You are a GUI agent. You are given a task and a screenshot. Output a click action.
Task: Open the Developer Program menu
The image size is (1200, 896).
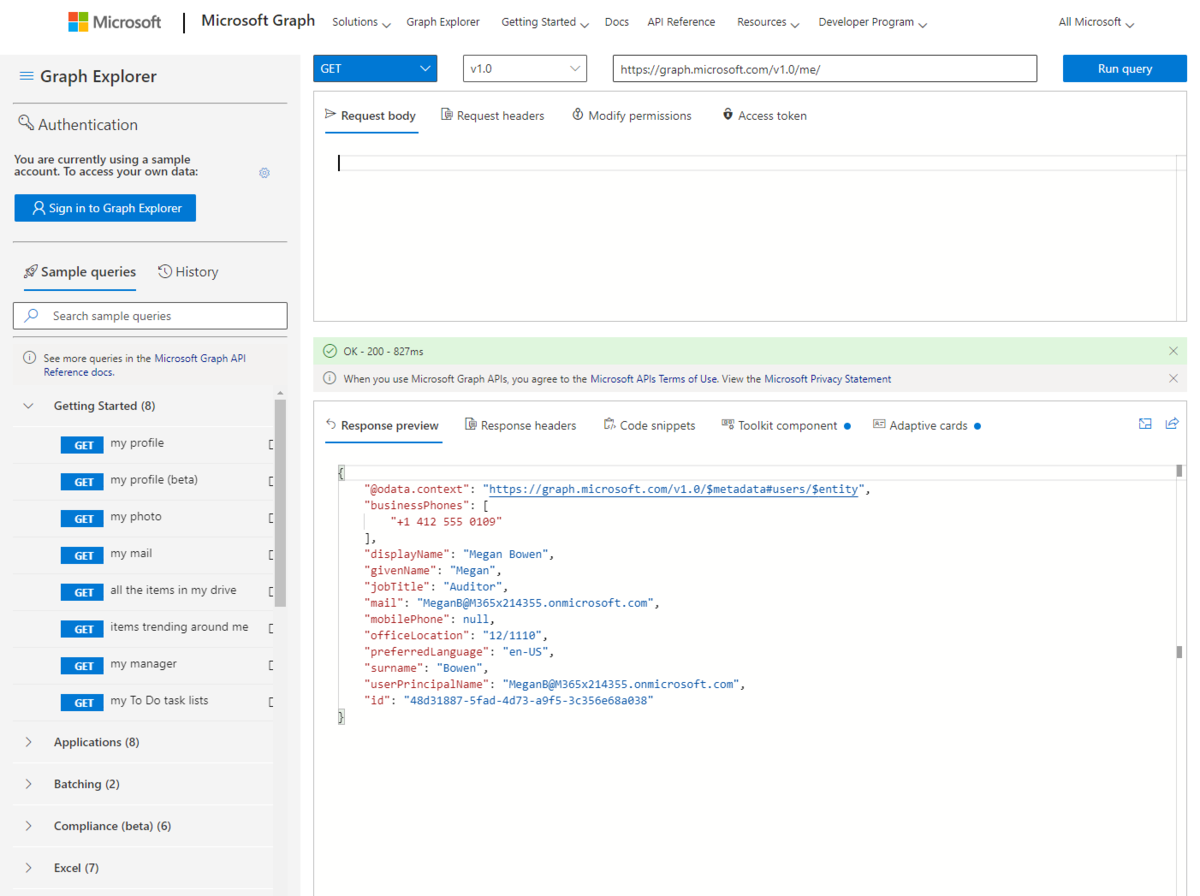point(872,22)
